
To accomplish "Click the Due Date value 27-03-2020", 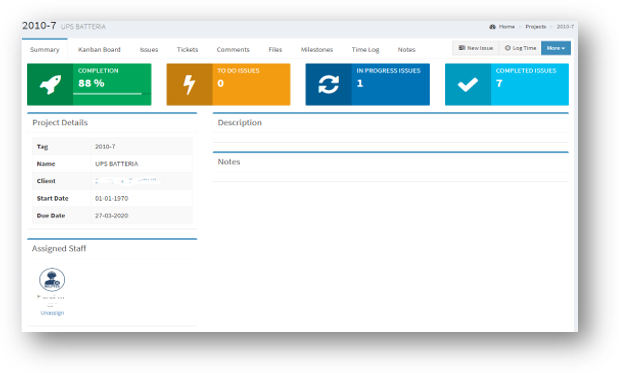I will click(111, 216).
